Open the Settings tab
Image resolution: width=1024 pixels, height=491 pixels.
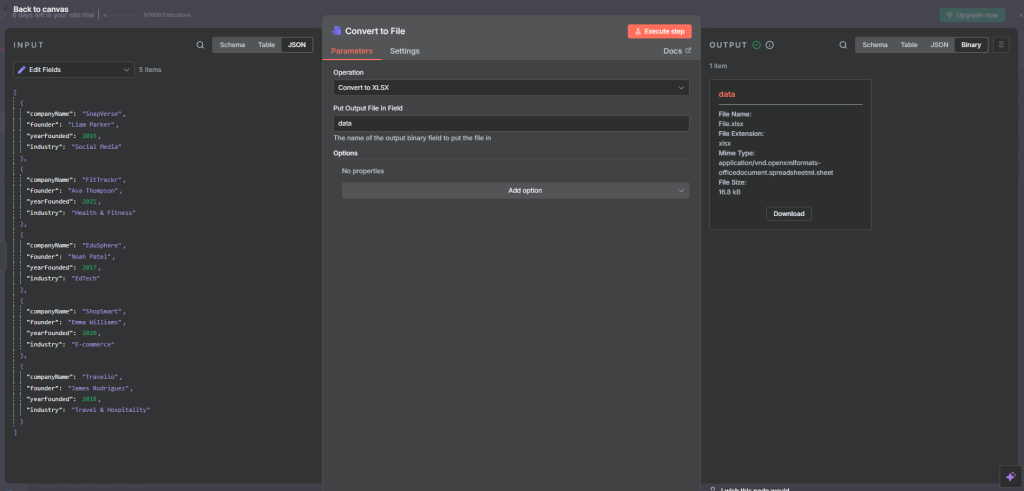pos(404,51)
